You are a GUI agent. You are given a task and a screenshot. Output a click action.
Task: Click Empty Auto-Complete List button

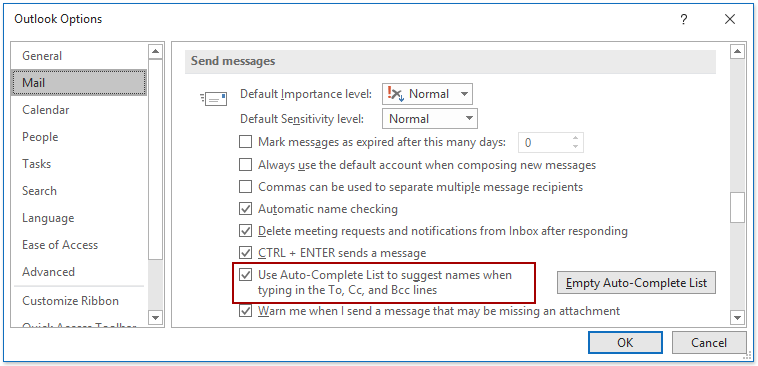coord(636,282)
